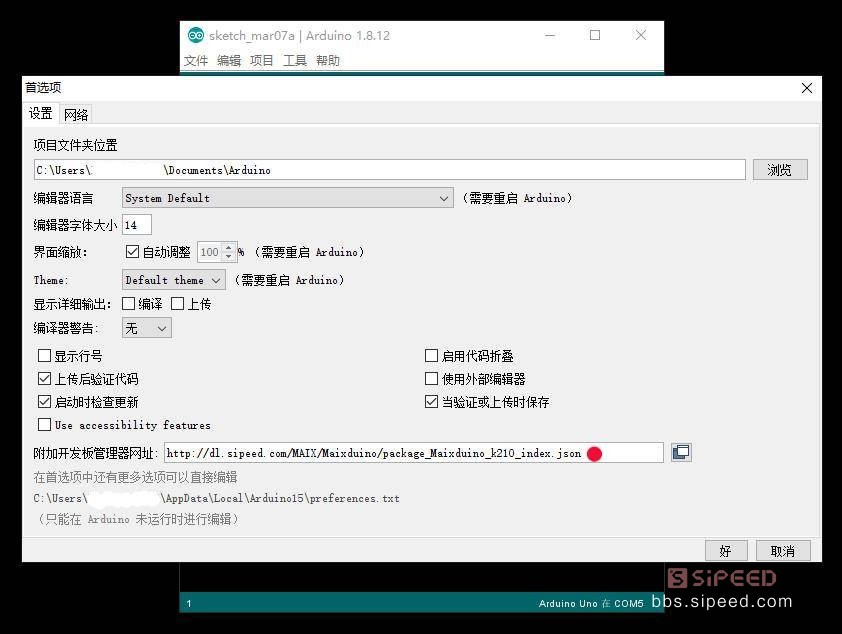Click the sketchbook location path field
This screenshot has height=634, width=842.
(x=390, y=170)
